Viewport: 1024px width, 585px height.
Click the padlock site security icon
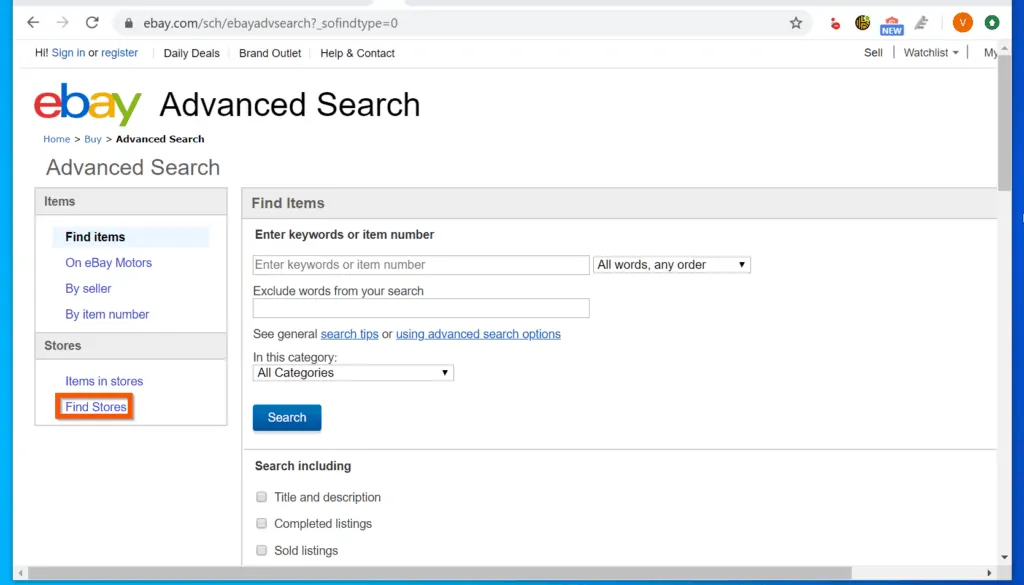coord(129,24)
